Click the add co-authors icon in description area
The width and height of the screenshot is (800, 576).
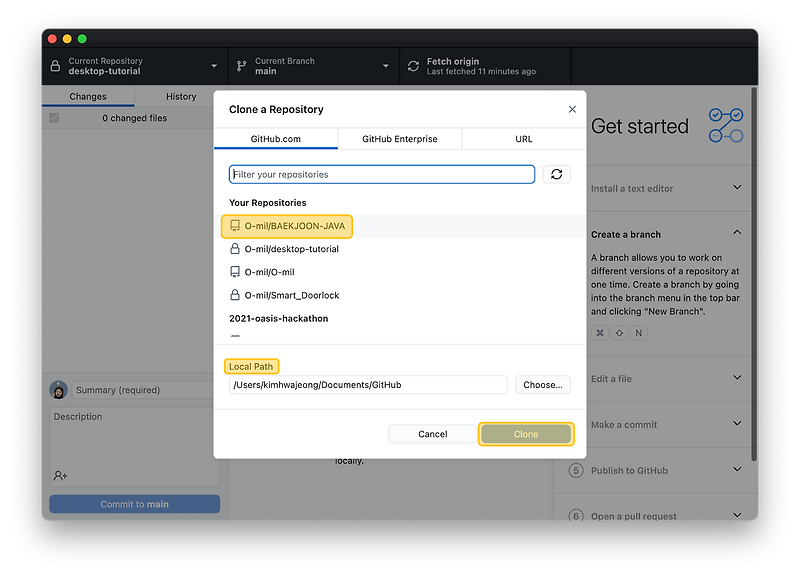(x=58, y=475)
